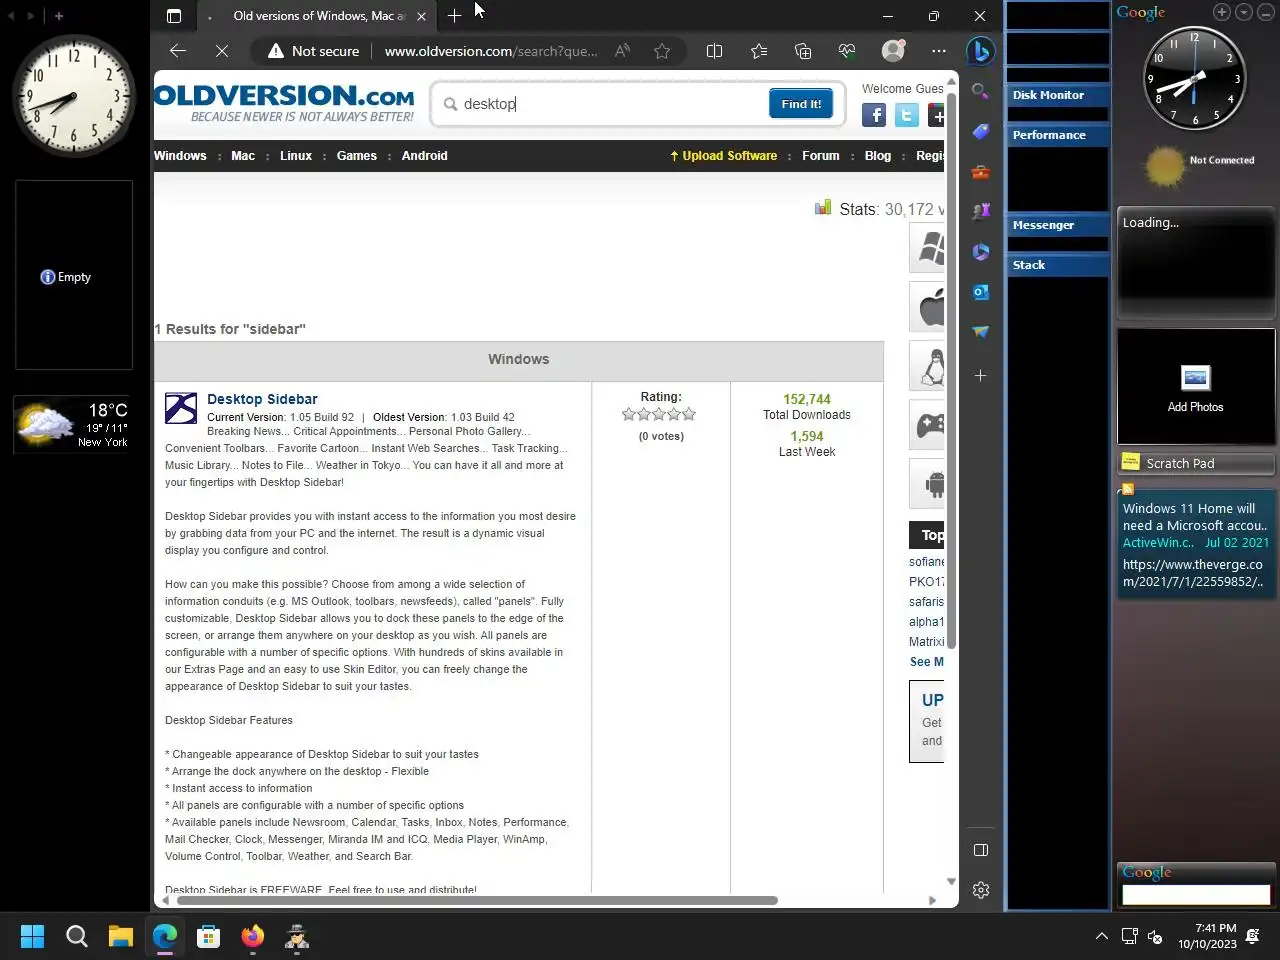The width and height of the screenshot is (1280, 960).
Task: Expand the Stack panel in Desktop Sidebar
Action: click(1058, 265)
